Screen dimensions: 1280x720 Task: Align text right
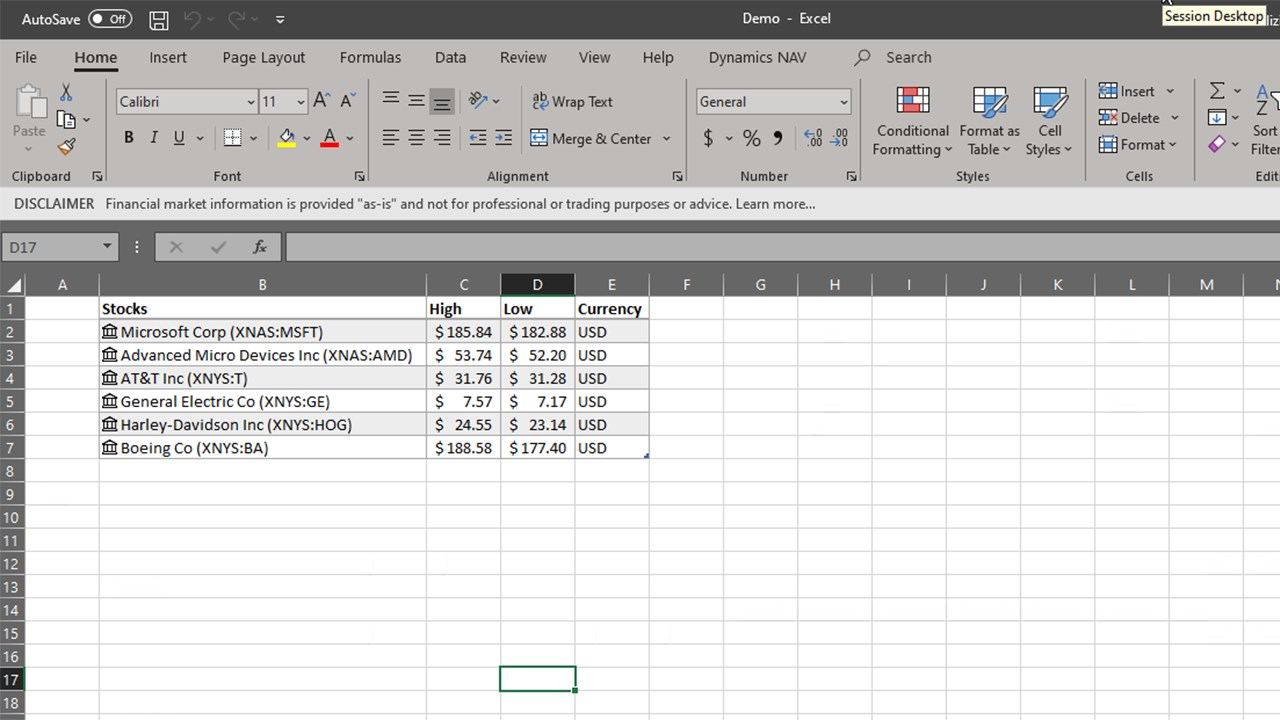coord(442,138)
